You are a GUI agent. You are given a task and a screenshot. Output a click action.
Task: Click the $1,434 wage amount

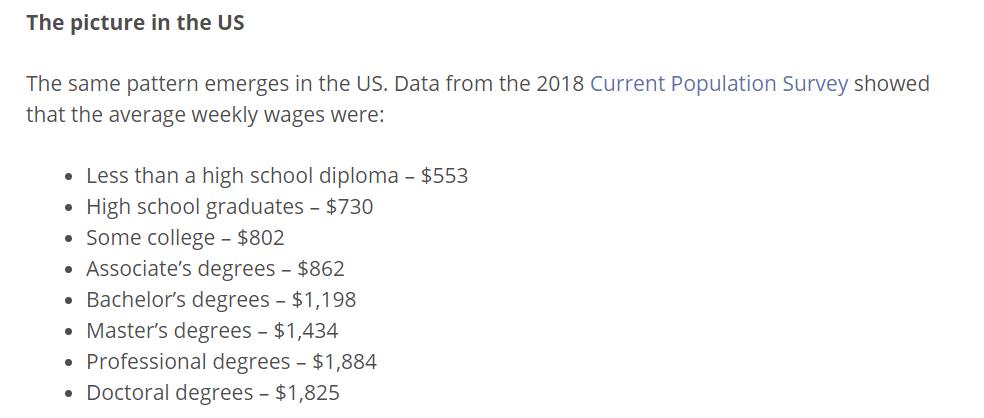(306, 331)
